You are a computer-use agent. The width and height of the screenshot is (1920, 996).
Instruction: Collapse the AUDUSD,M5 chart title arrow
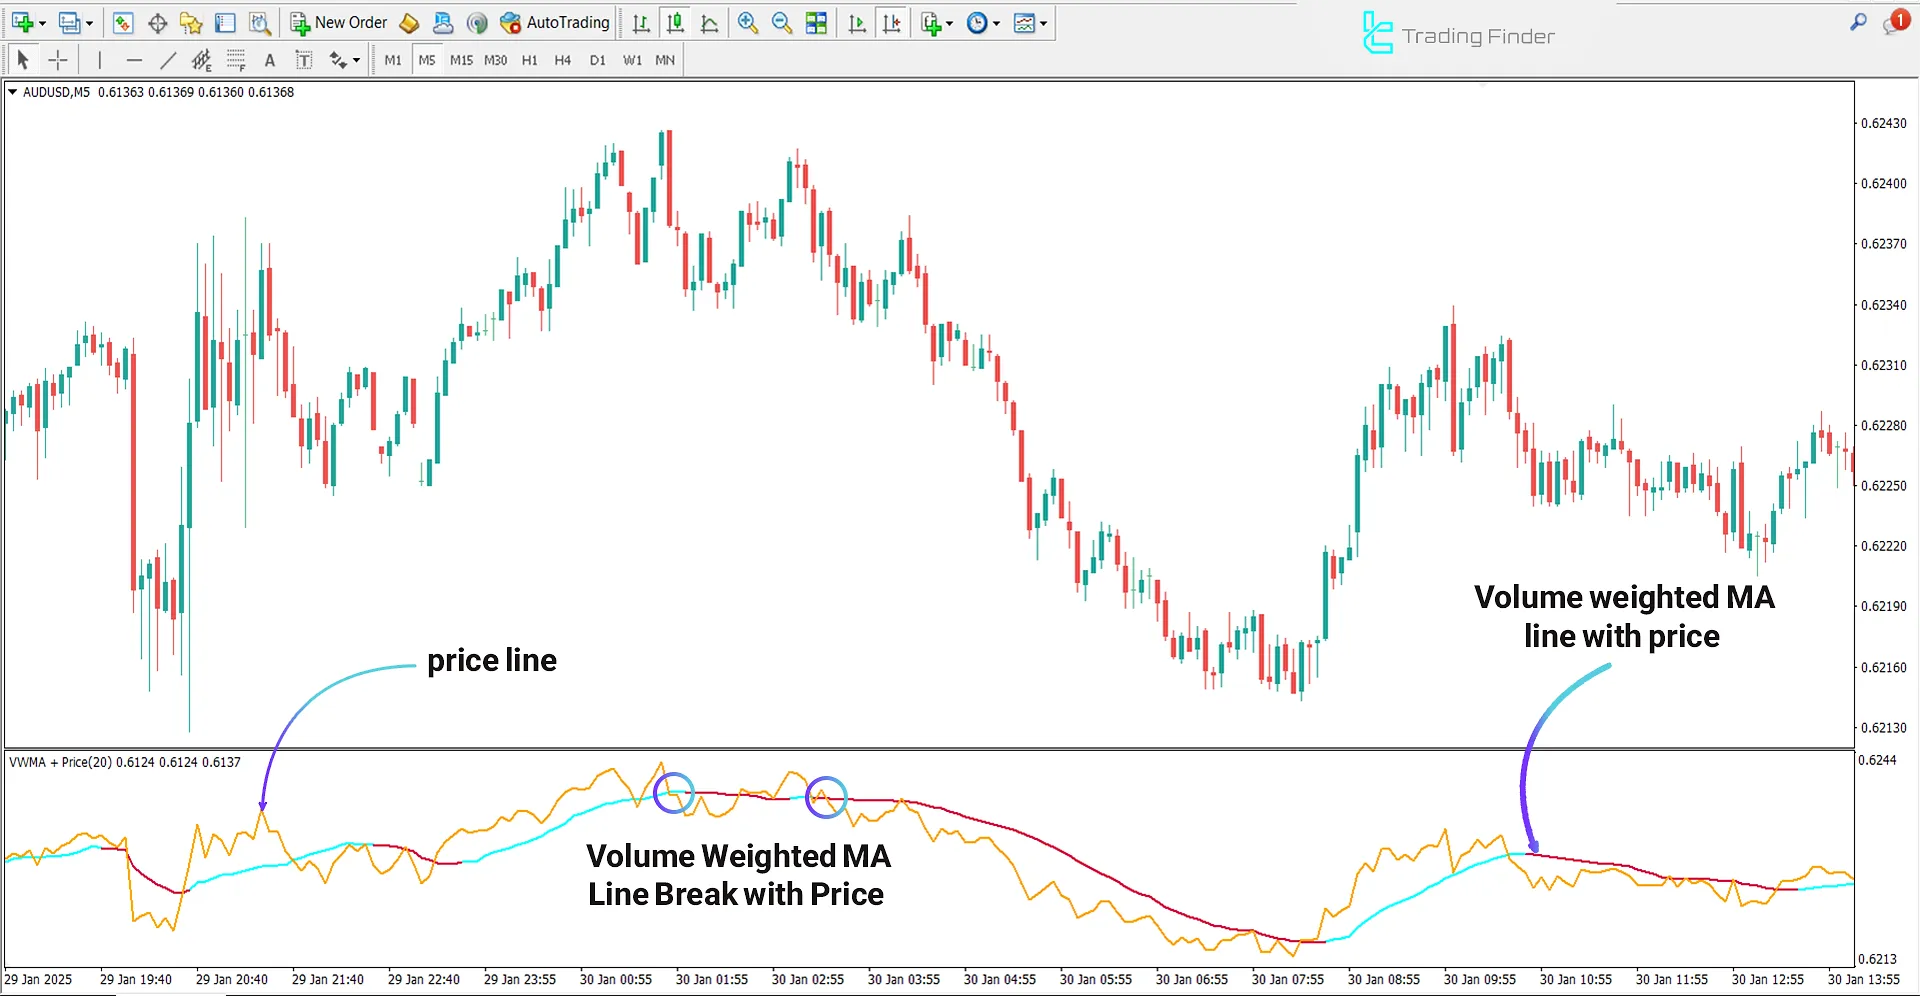pos(12,92)
